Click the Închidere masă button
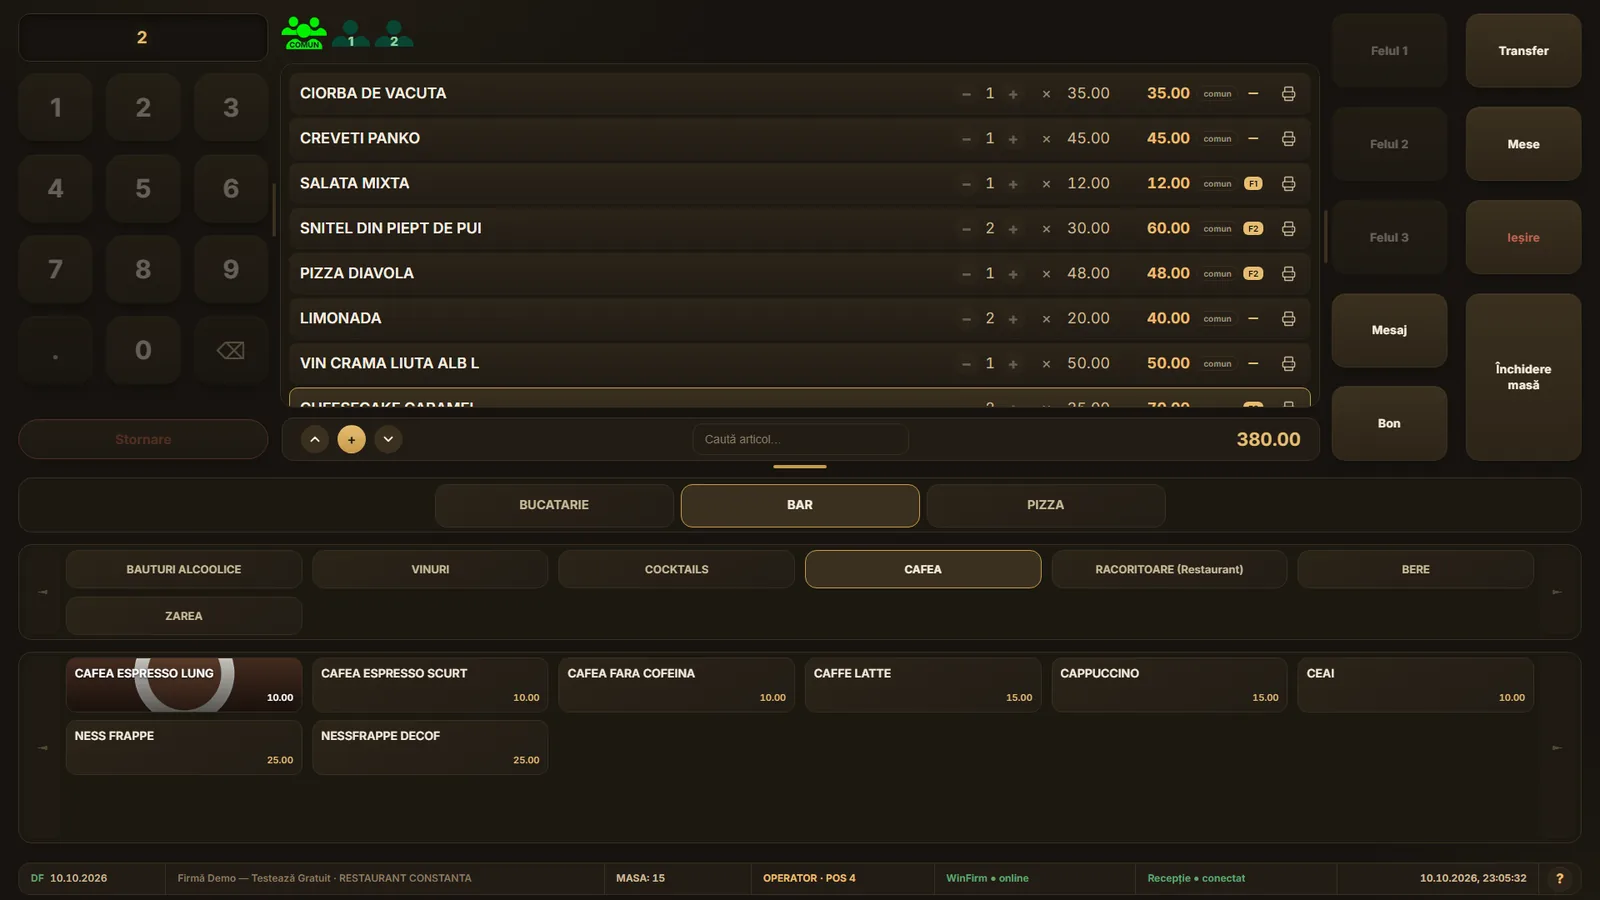 (x=1523, y=377)
